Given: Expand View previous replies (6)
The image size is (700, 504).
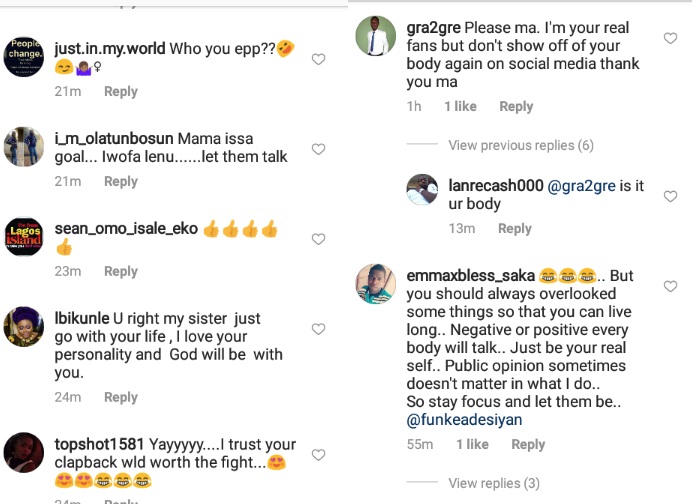Looking at the screenshot, I should coord(521,145).
